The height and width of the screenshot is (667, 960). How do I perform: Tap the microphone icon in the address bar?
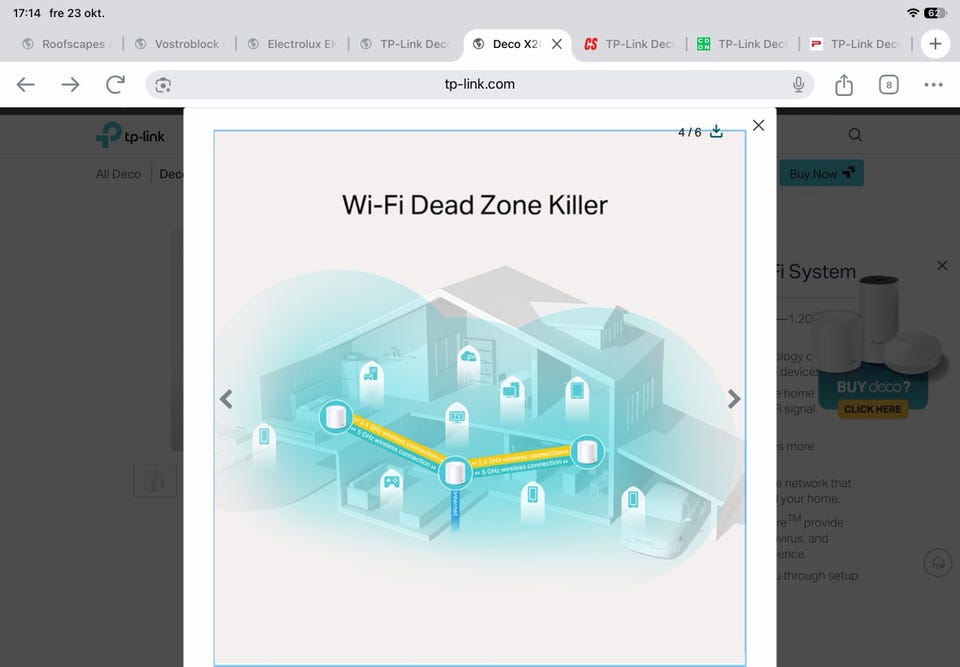[x=798, y=85]
